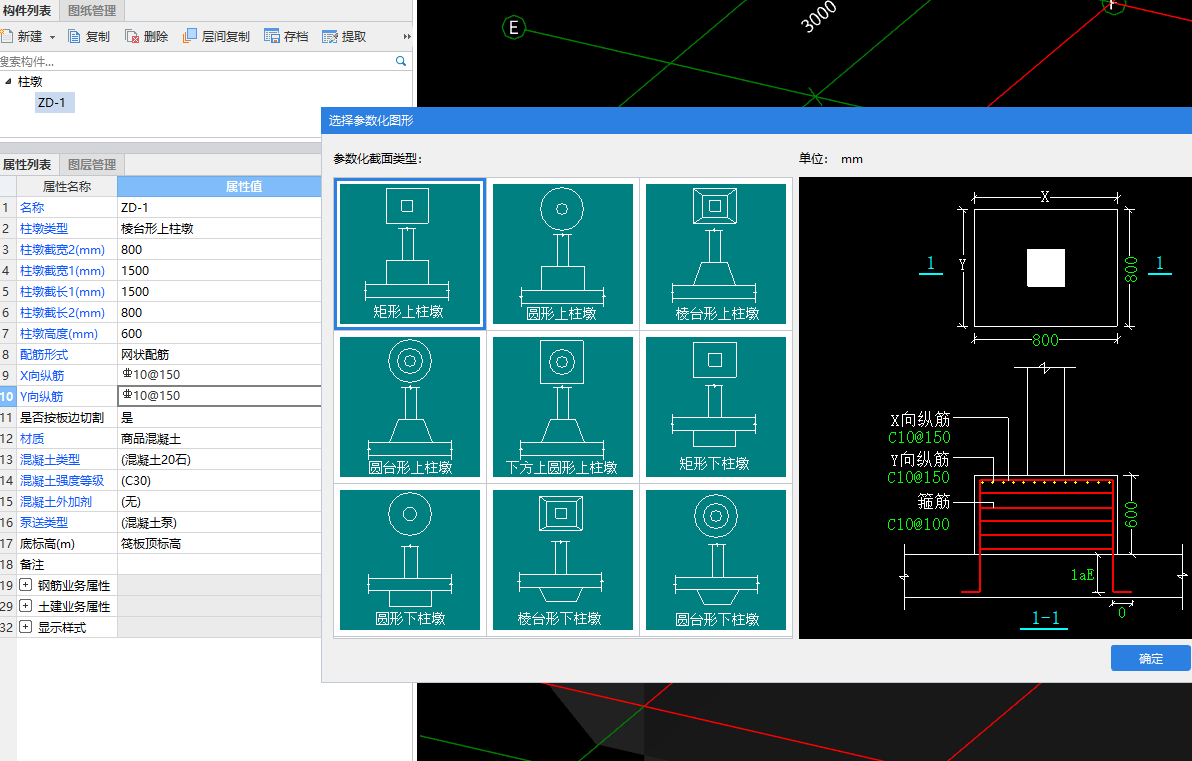Collapse the 柱墩 tree node

click(8, 81)
